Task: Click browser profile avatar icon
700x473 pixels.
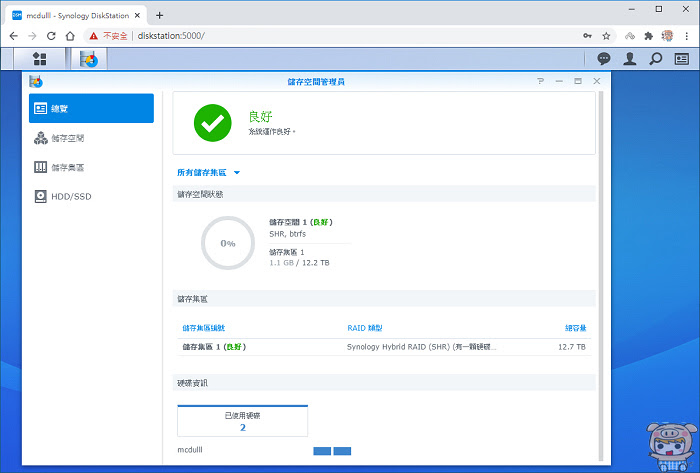Action: tap(667, 36)
